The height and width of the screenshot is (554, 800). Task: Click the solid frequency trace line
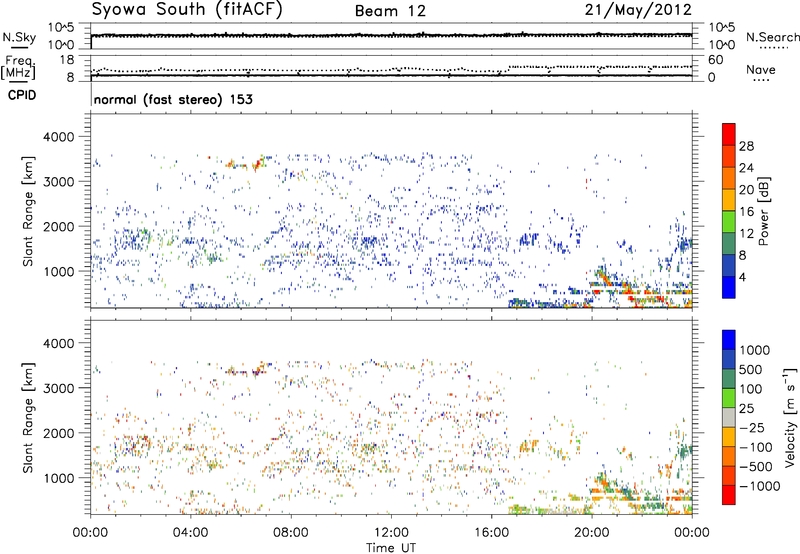click(391, 75)
